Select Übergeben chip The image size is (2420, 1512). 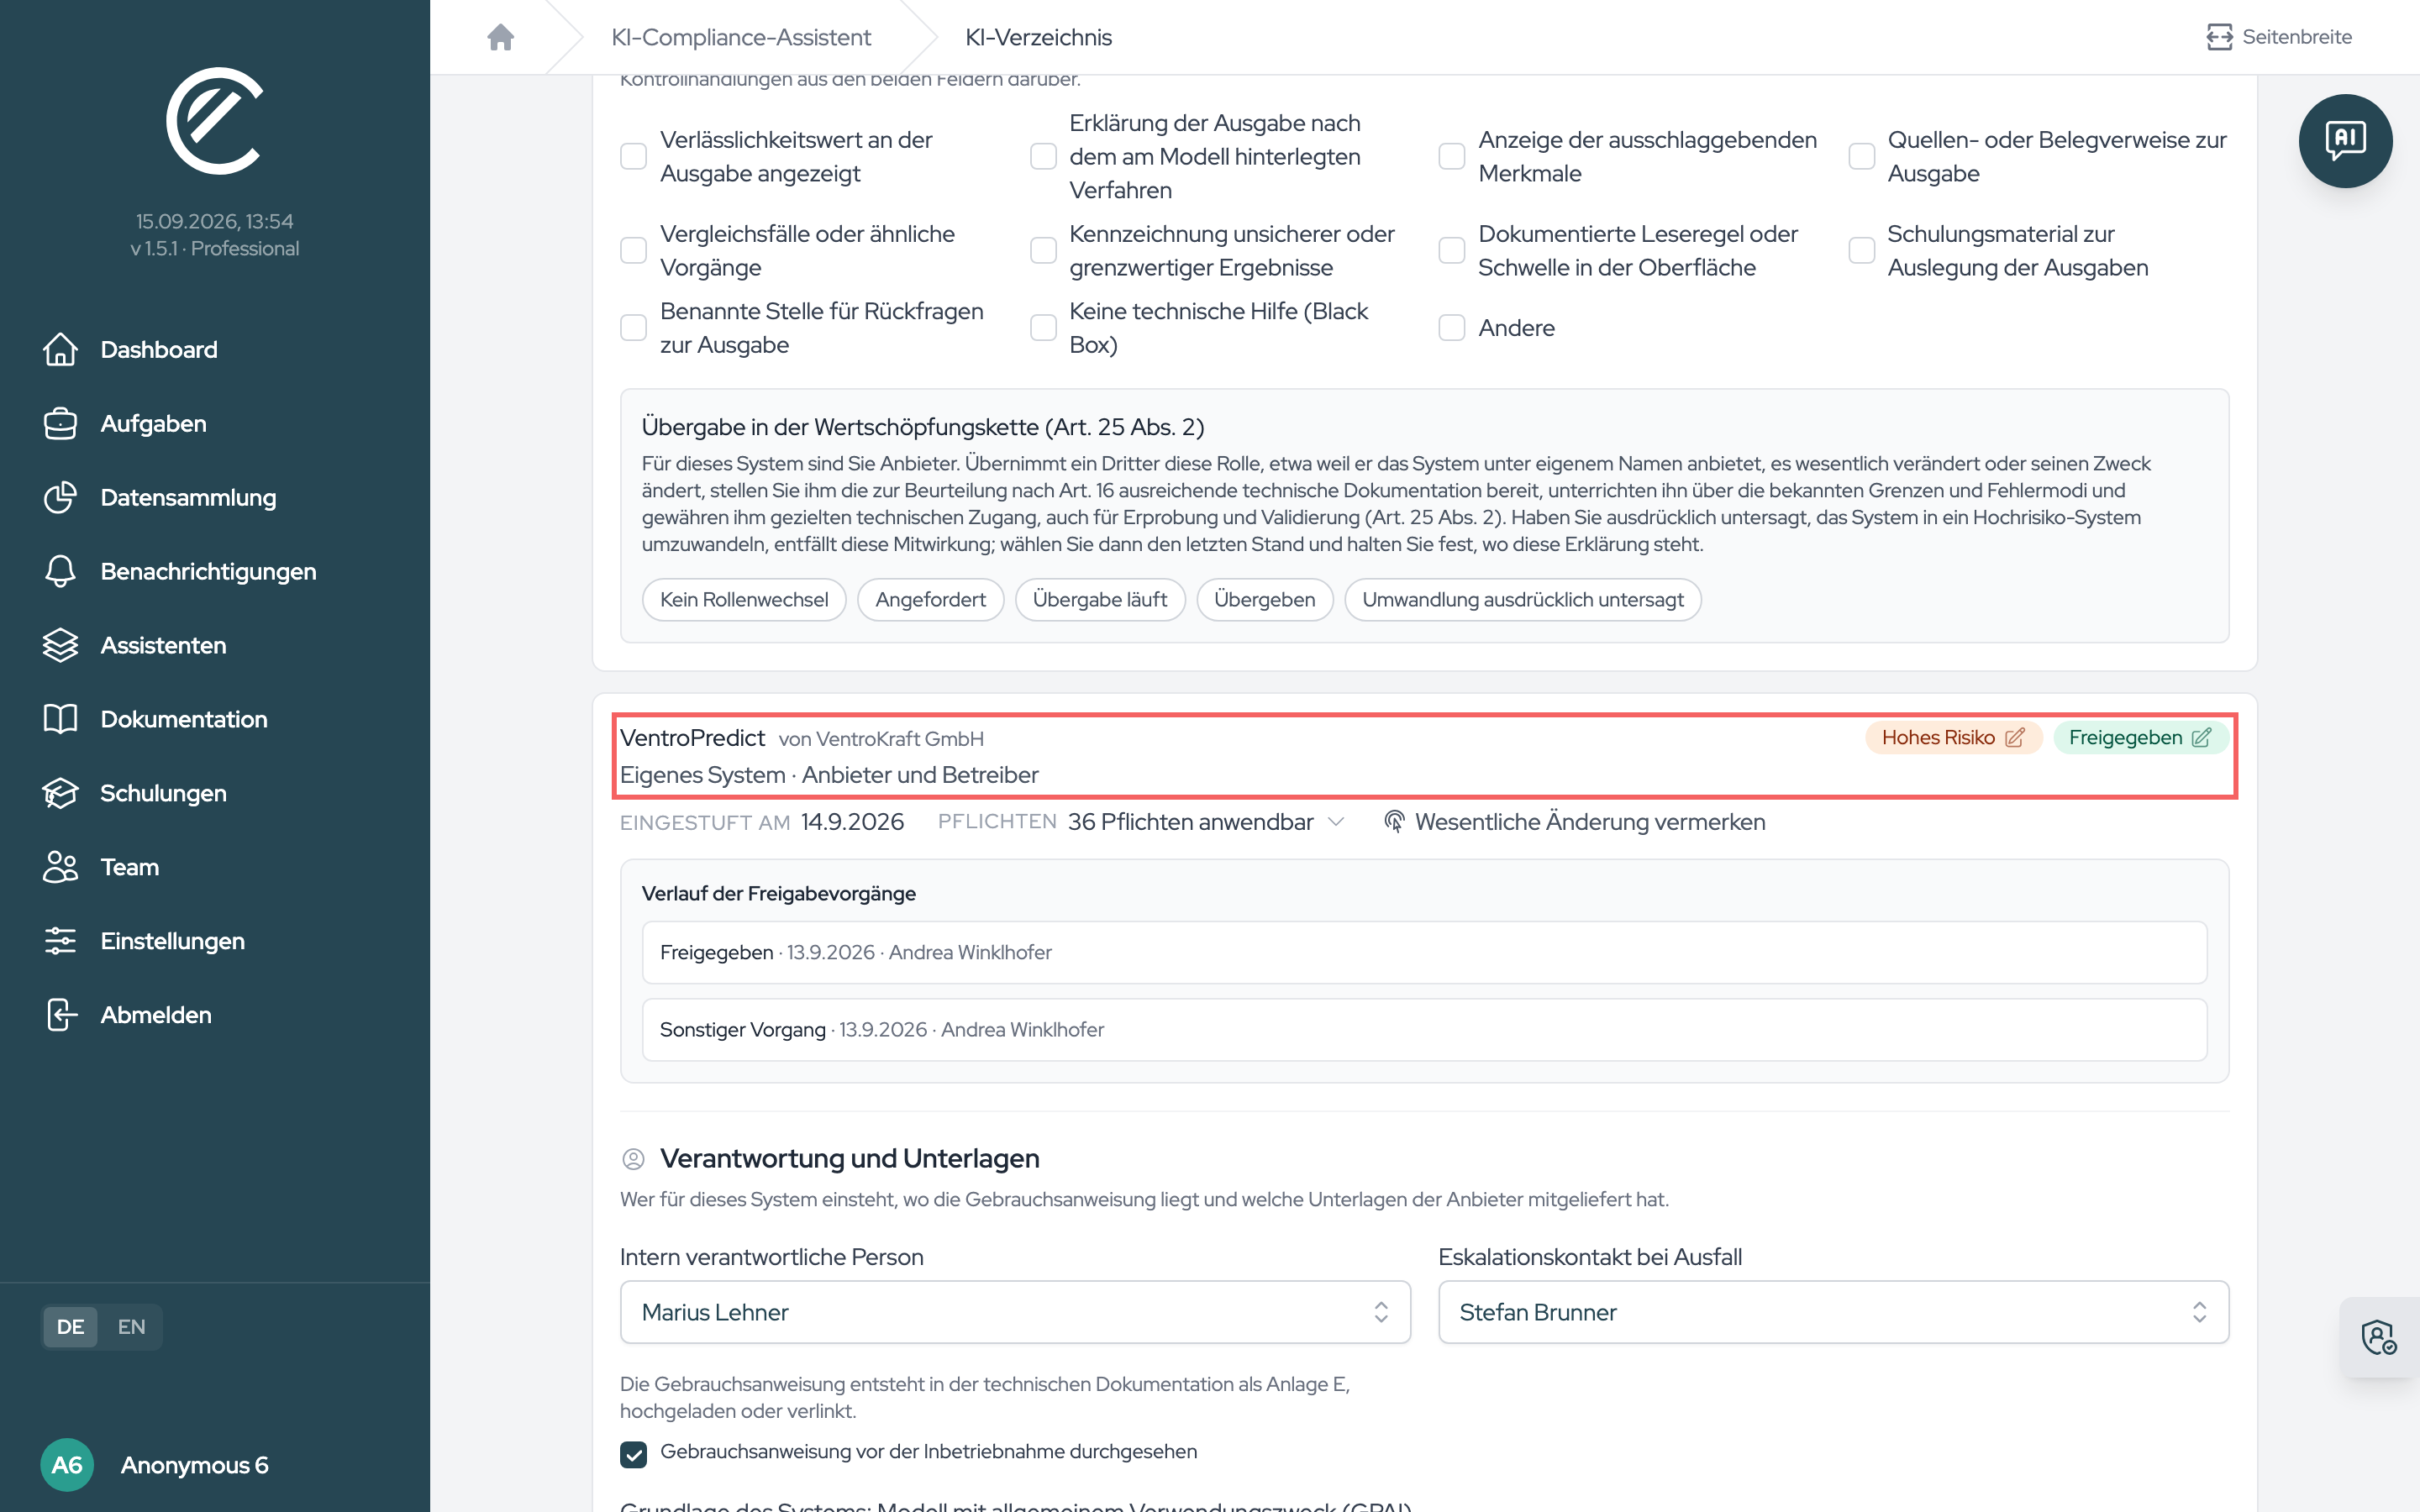[1264, 600]
